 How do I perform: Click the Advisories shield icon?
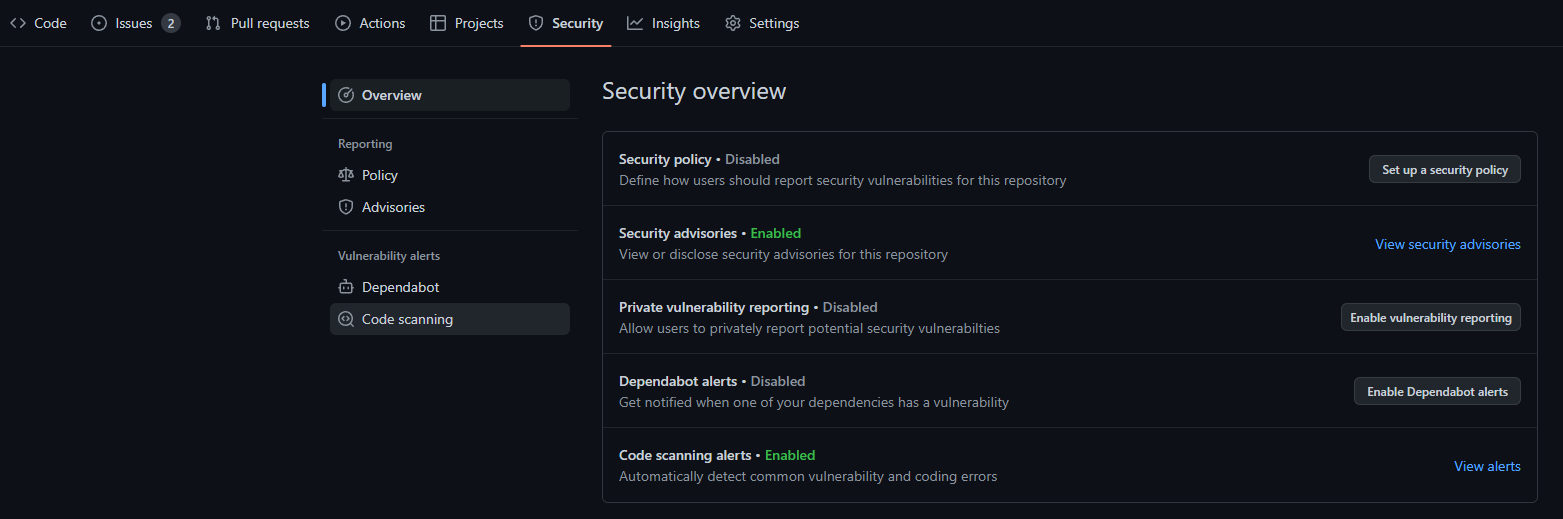click(346, 207)
